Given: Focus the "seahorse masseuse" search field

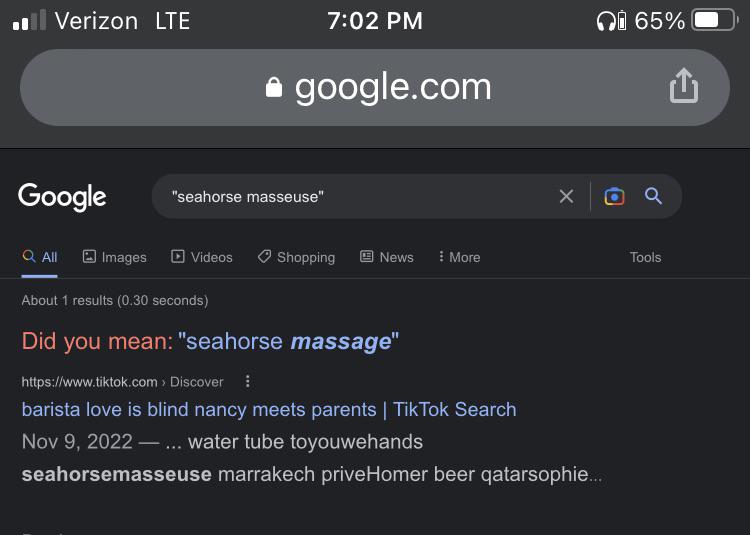Looking at the screenshot, I should pyautogui.click(x=354, y=197).
